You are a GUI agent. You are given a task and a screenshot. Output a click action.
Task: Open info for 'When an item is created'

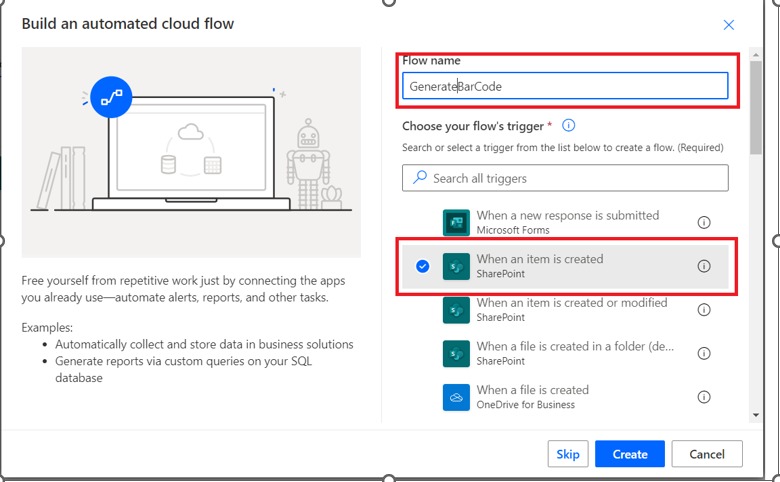(704, 266)
